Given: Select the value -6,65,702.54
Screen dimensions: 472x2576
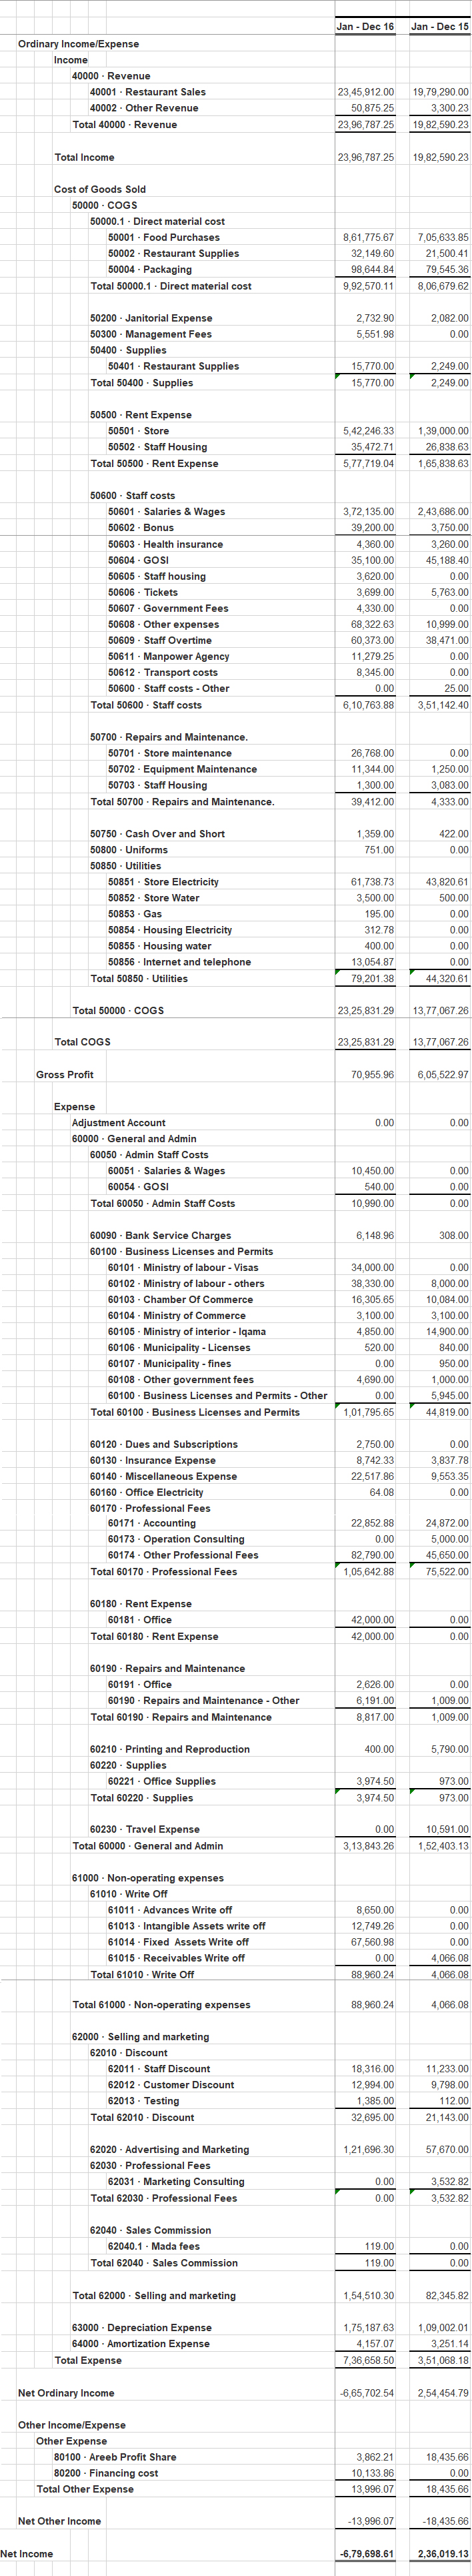Looking at the screenshot, I should coord(367,2393).
